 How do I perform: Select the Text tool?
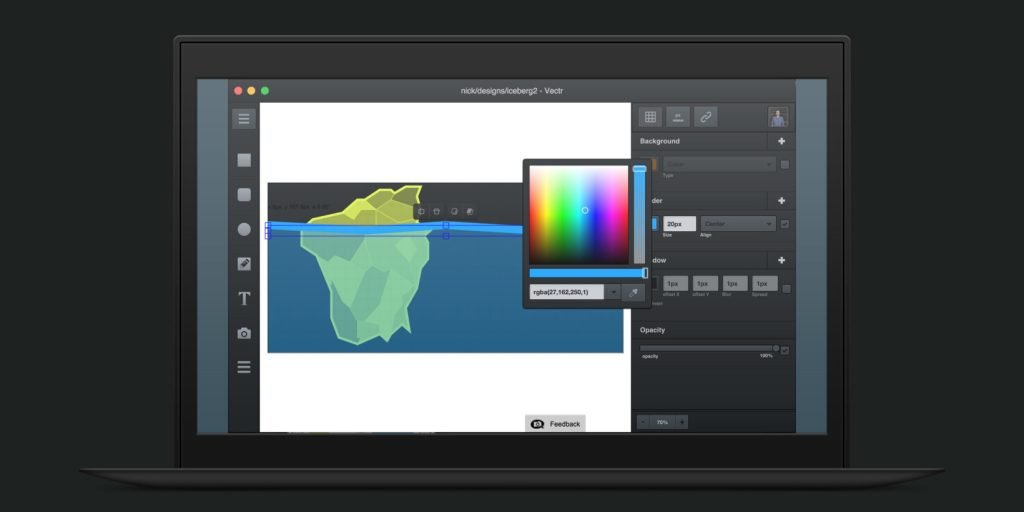[244, 298]
